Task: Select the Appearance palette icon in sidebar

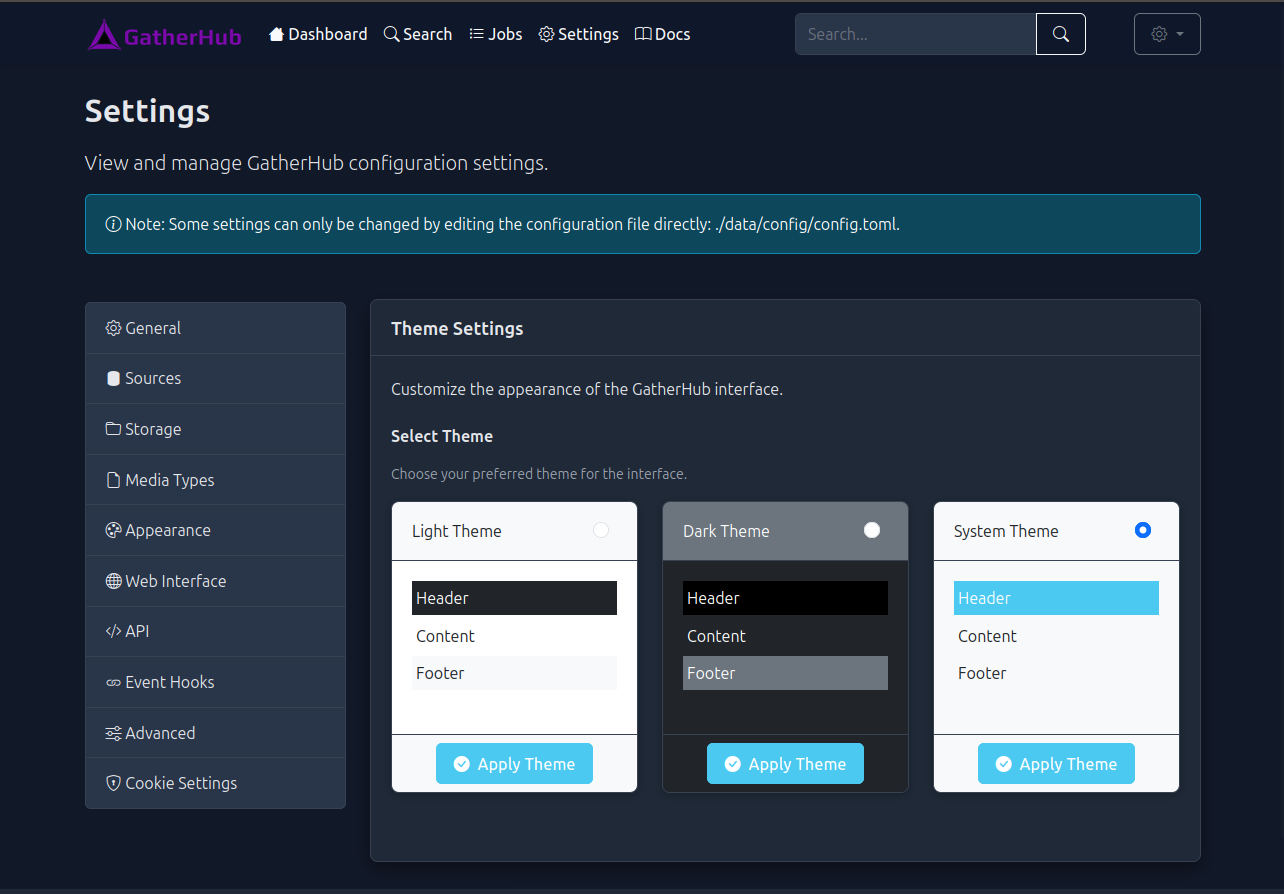Action: [112, 530]
